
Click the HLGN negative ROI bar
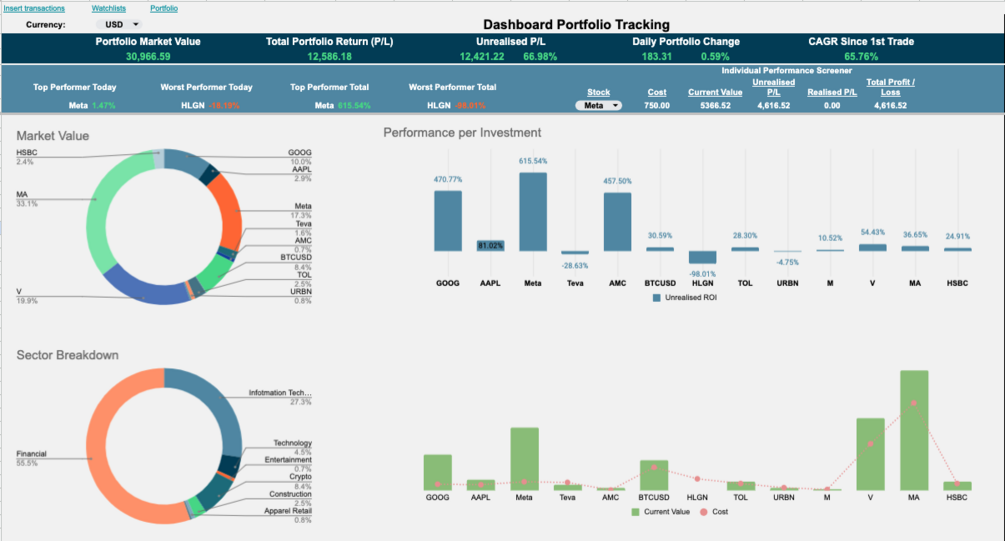pyautogui.click(x=702, y=257)
